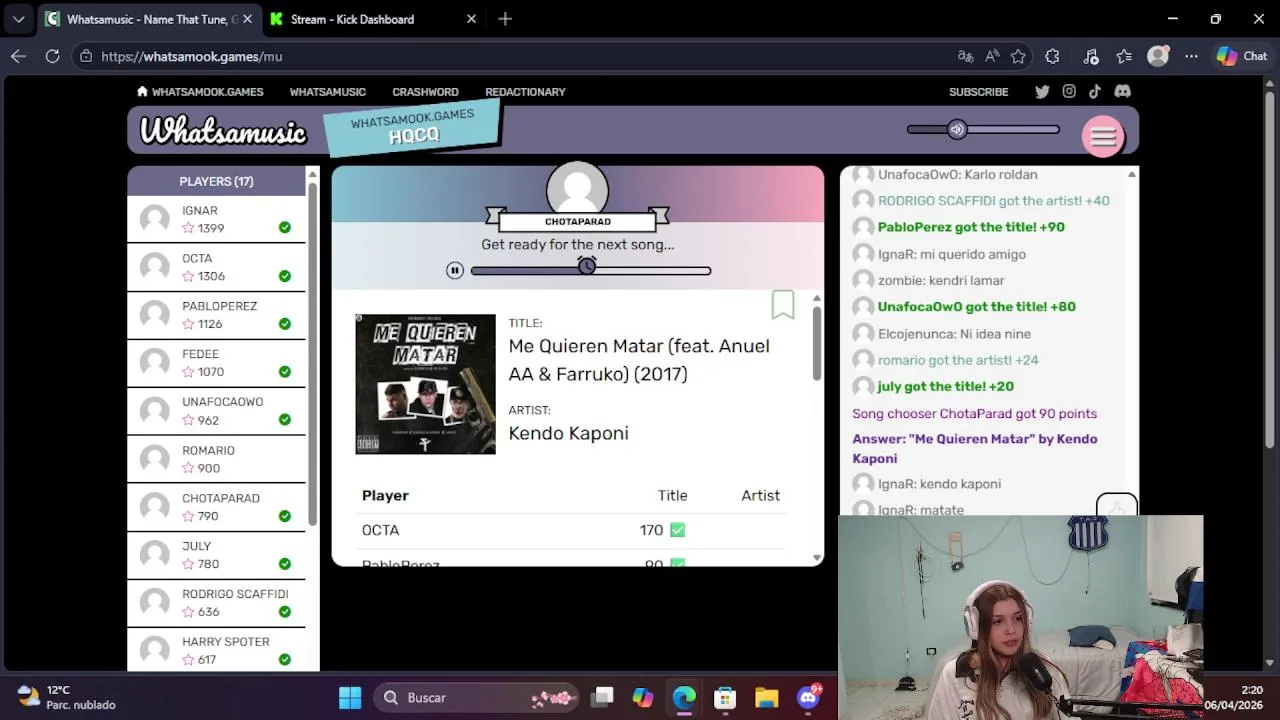This screenshot has width=1280, height=720.
Task: Click the SUBSCRIBE link
Action: 978,91
